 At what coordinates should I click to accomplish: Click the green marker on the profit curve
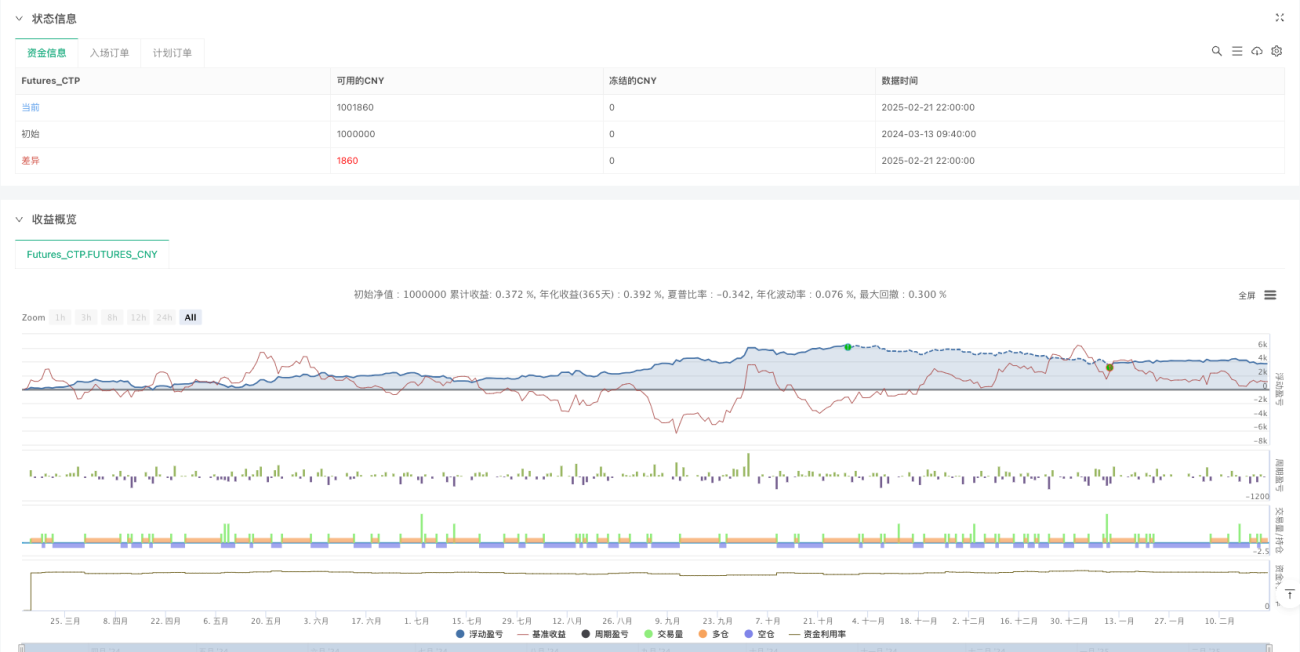[848, 347]
